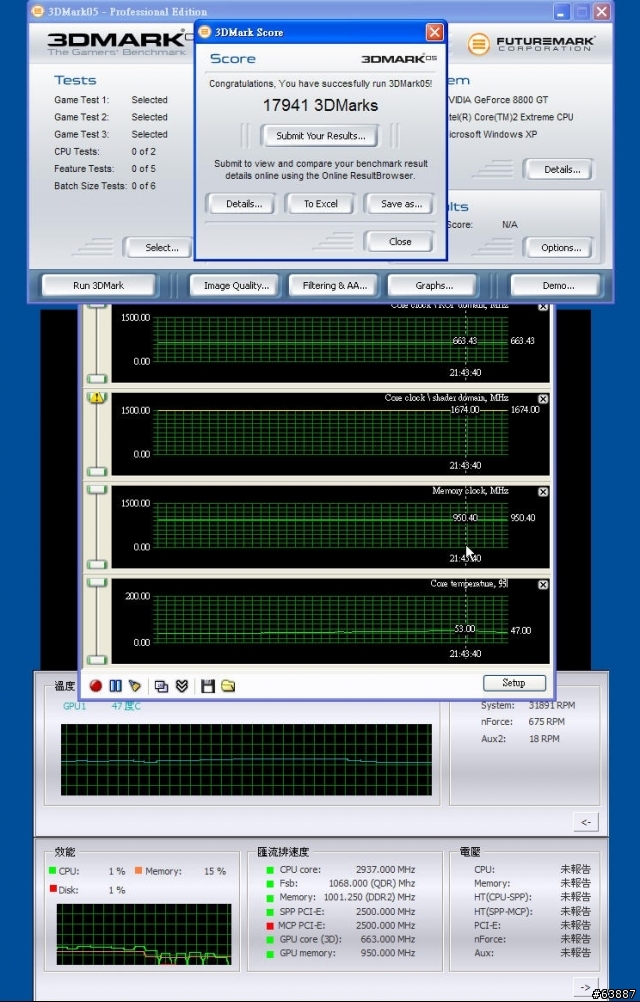Screen dimensions: 640x1002
Task: Click red MCP PCI-E indicator square
Action: 270,925
